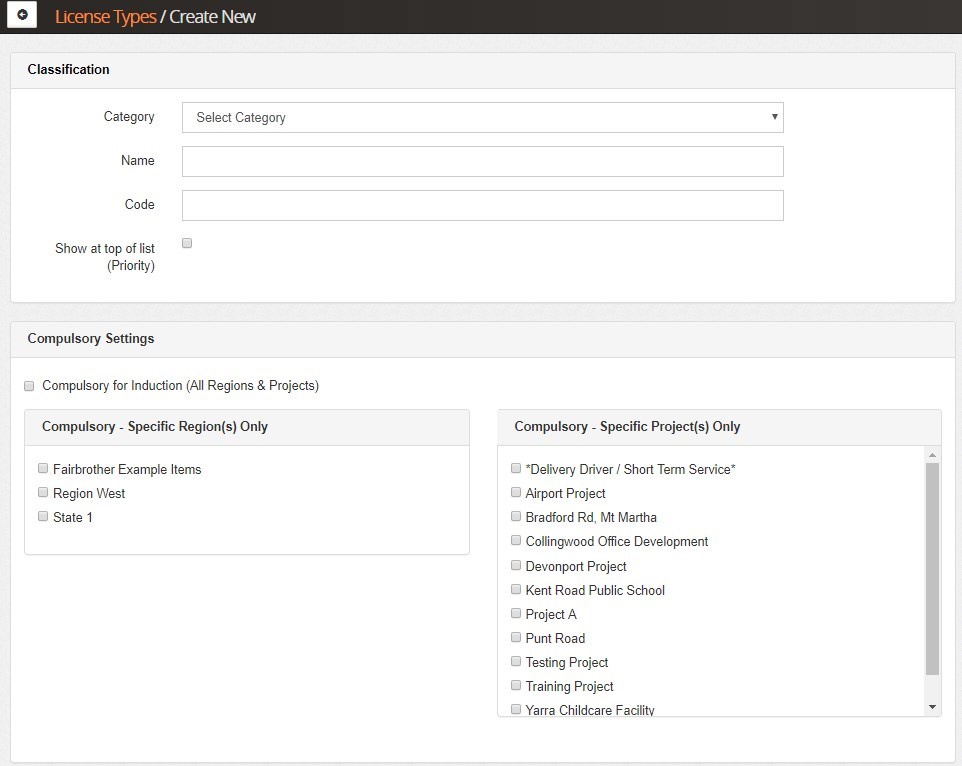Click into the Name text field
The width and height of the screenshot is (962, 766).
[482, 161]
